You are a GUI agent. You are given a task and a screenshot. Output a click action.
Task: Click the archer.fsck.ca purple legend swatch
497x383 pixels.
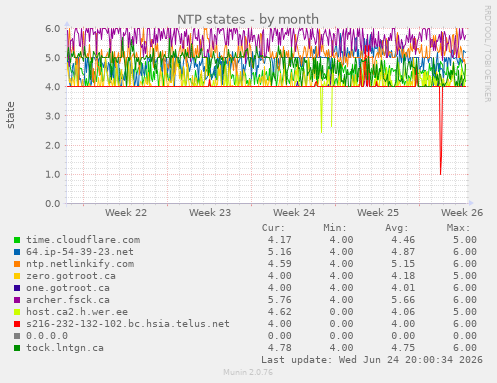point(17,300)
